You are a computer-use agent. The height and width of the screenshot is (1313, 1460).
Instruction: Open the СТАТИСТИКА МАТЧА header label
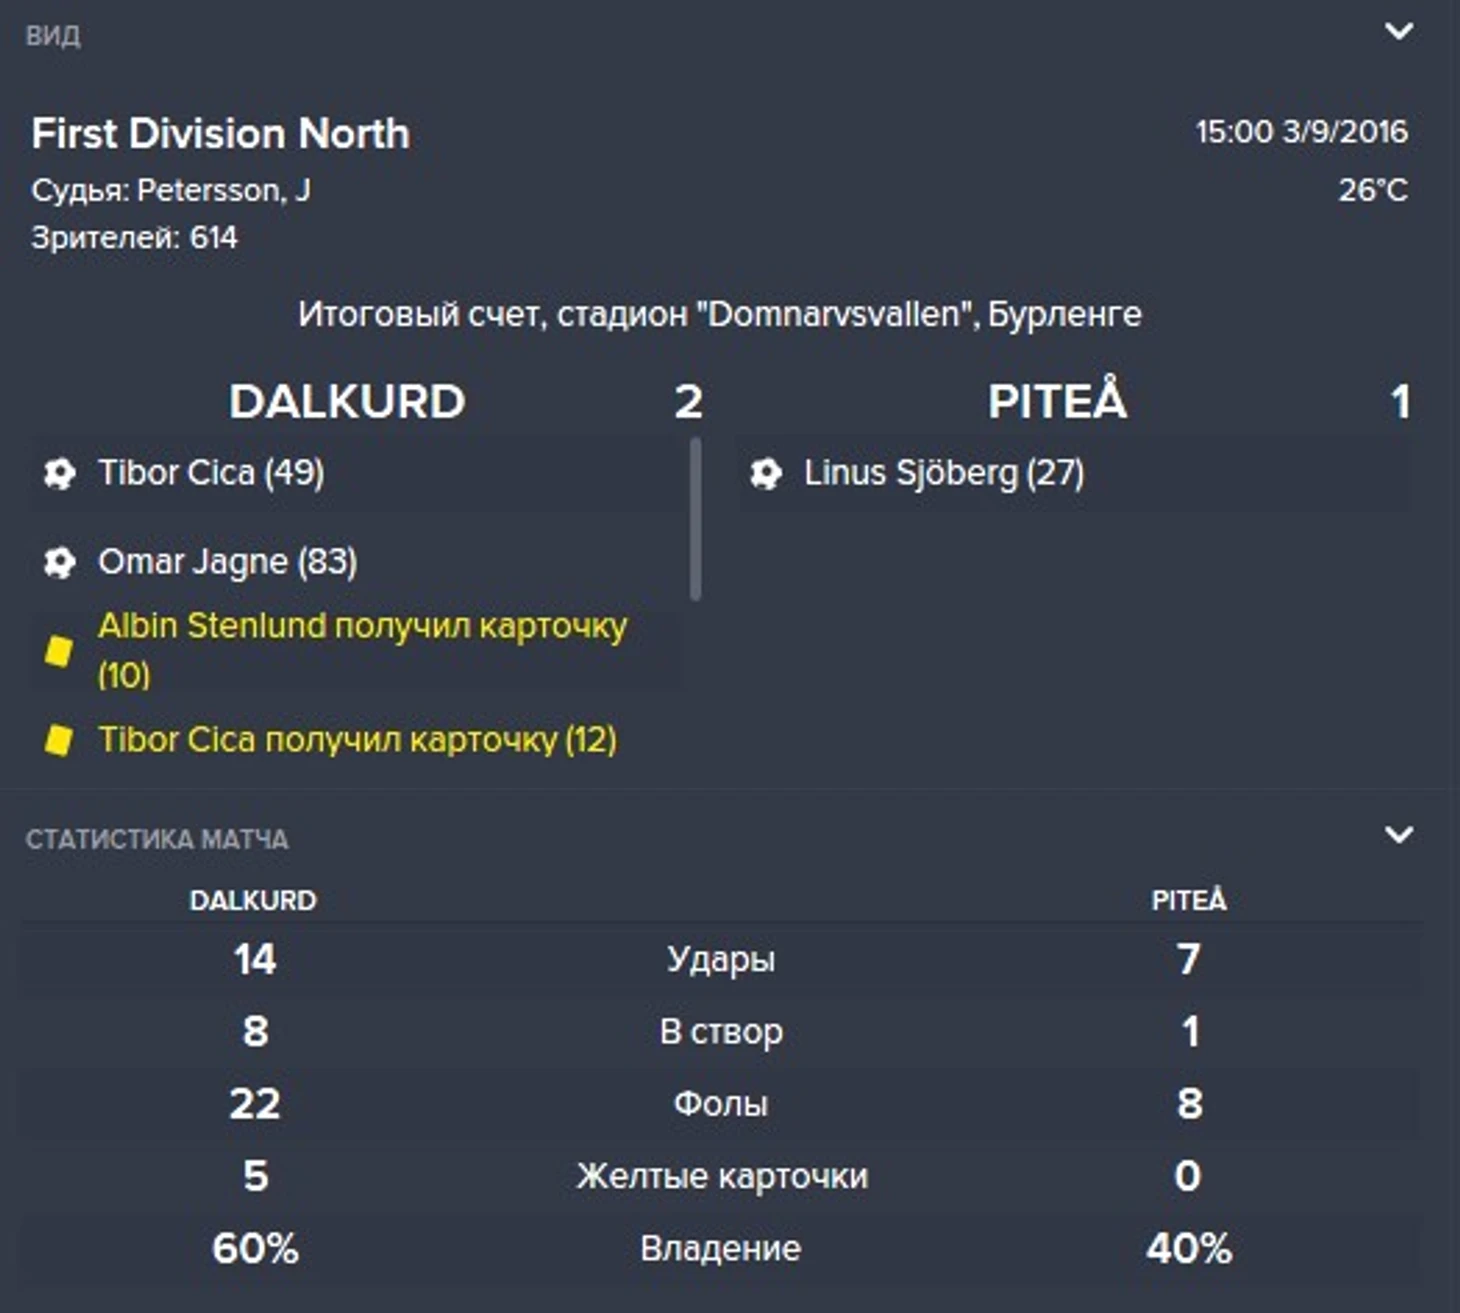157,839
